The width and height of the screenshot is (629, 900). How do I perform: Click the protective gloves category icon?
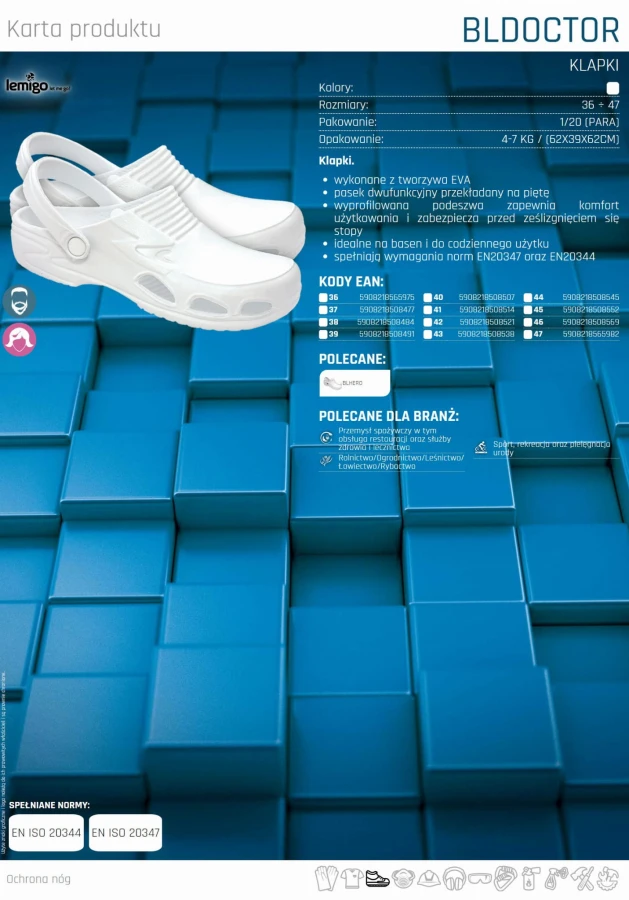coord(327,879)
